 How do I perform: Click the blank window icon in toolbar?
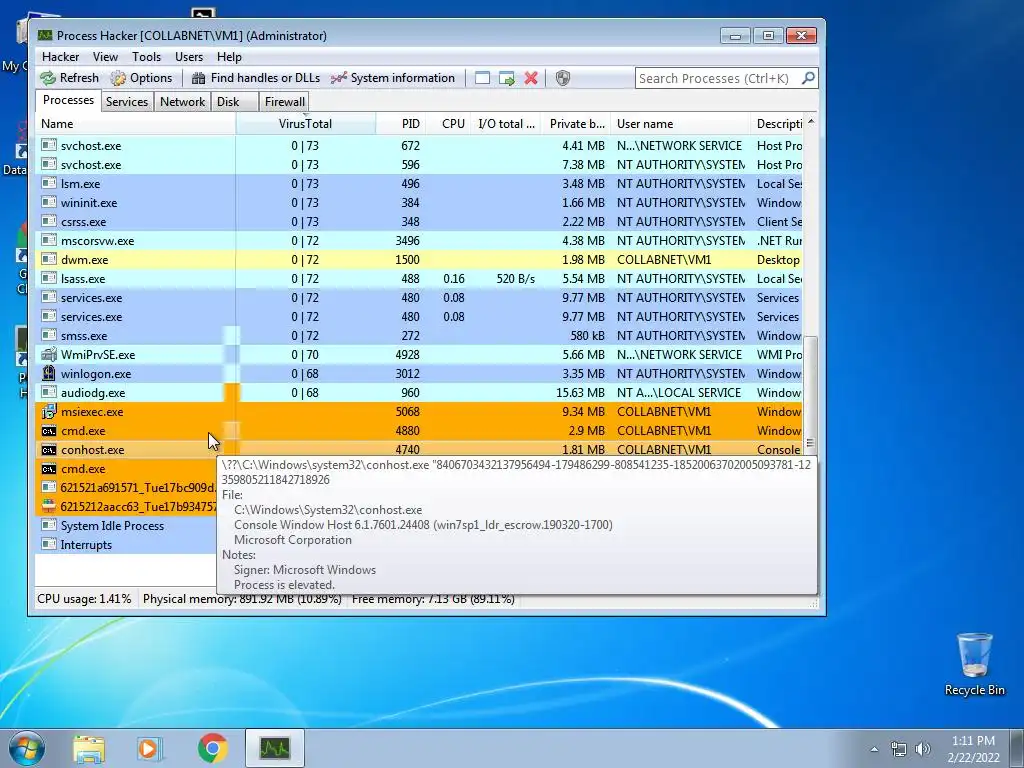(x=482, y=78)
